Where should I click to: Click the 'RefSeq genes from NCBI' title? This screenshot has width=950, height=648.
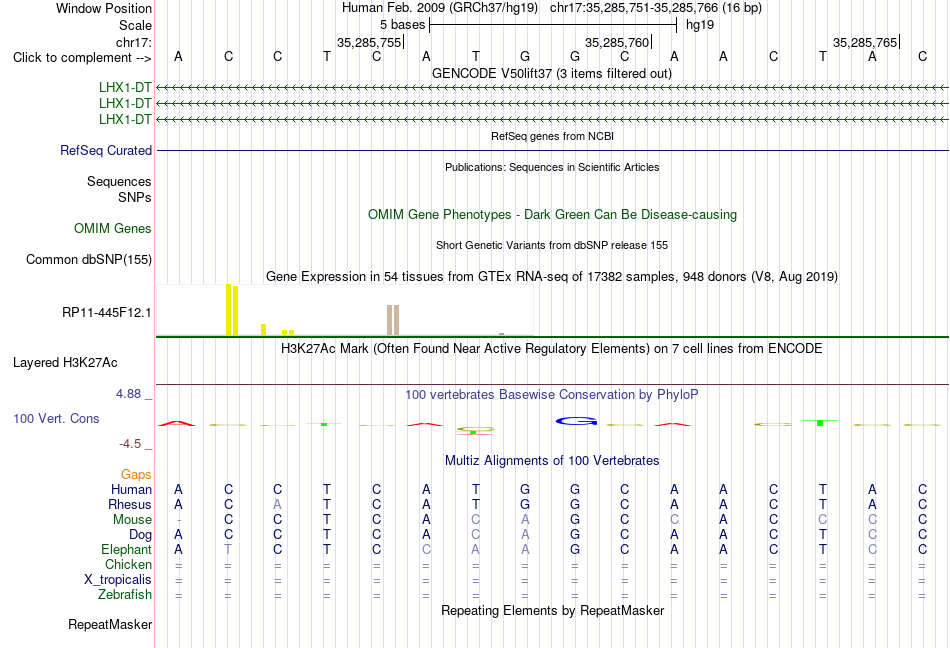[552, 136]
